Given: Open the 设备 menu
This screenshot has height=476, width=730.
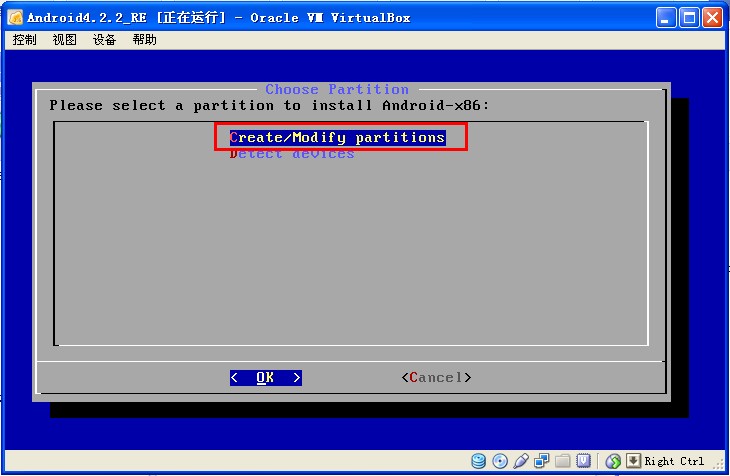Looking at the screenshot, I should coord(104,40).
